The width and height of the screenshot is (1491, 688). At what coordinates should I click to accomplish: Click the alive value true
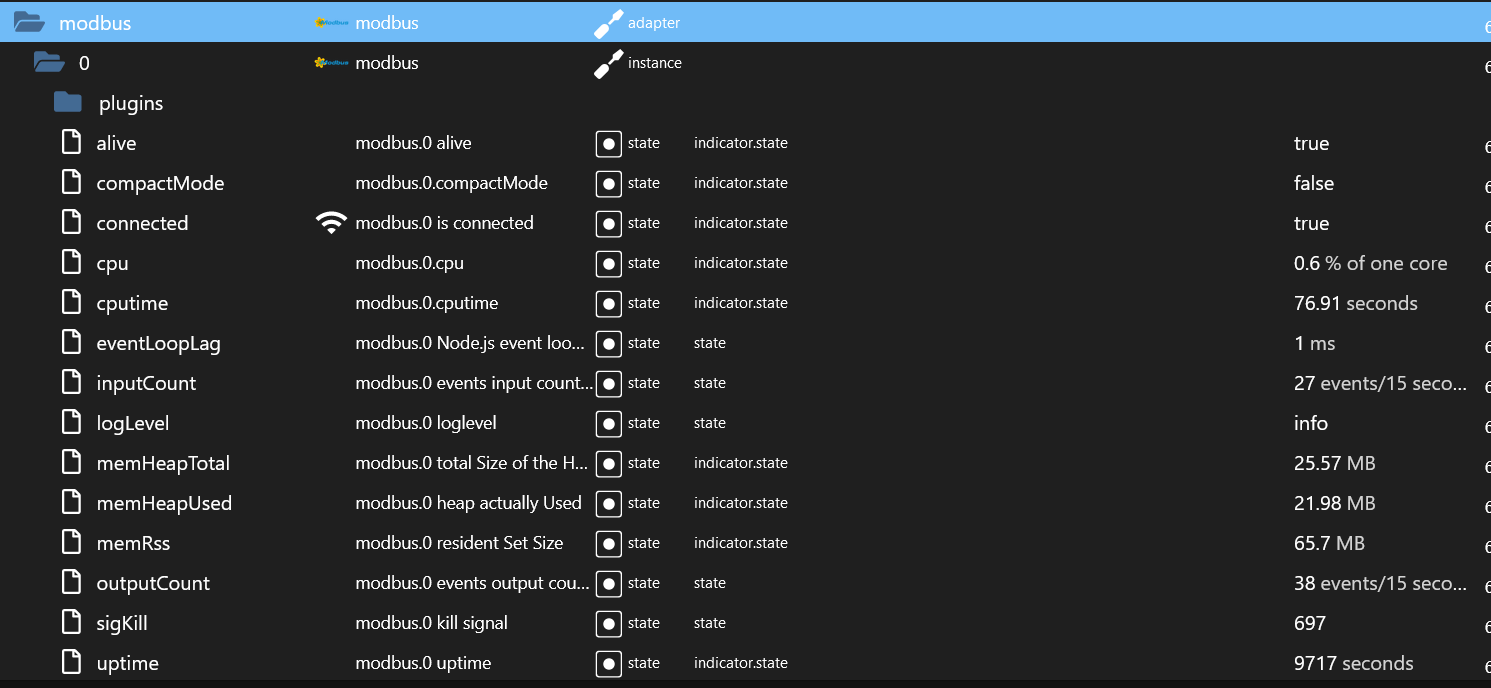(x=1311, y=143)
